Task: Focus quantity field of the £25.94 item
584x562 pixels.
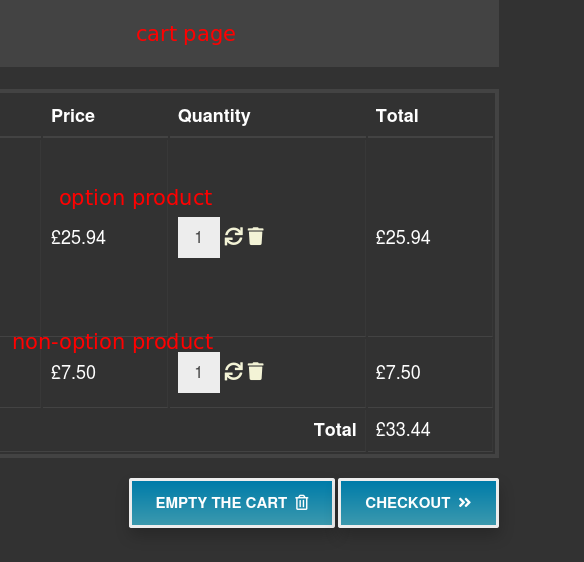Action: [x=199, y=237]
